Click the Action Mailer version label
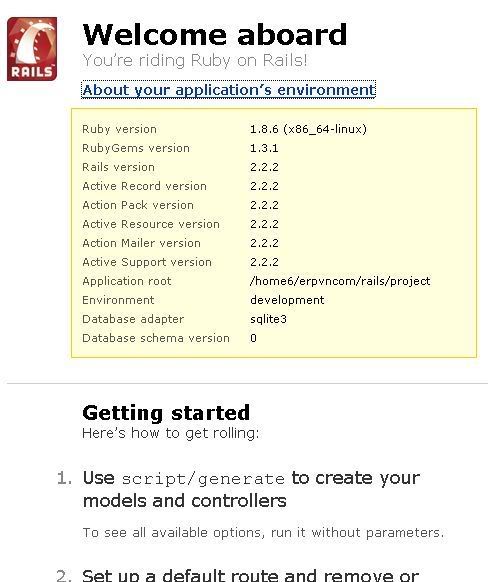 pos(141,243)
